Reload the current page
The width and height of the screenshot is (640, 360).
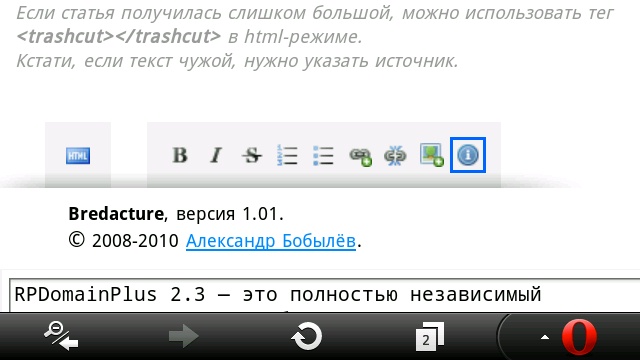(306, 336)
